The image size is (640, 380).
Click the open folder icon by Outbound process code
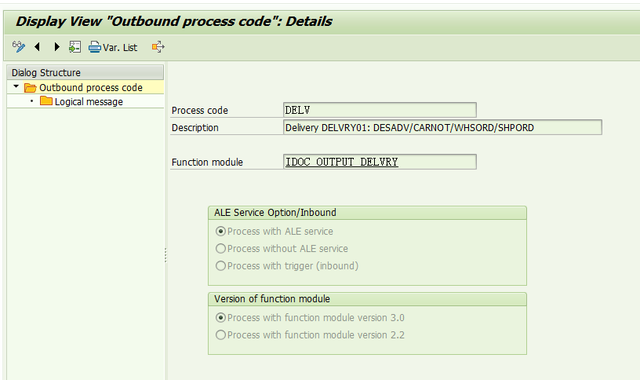30,87
